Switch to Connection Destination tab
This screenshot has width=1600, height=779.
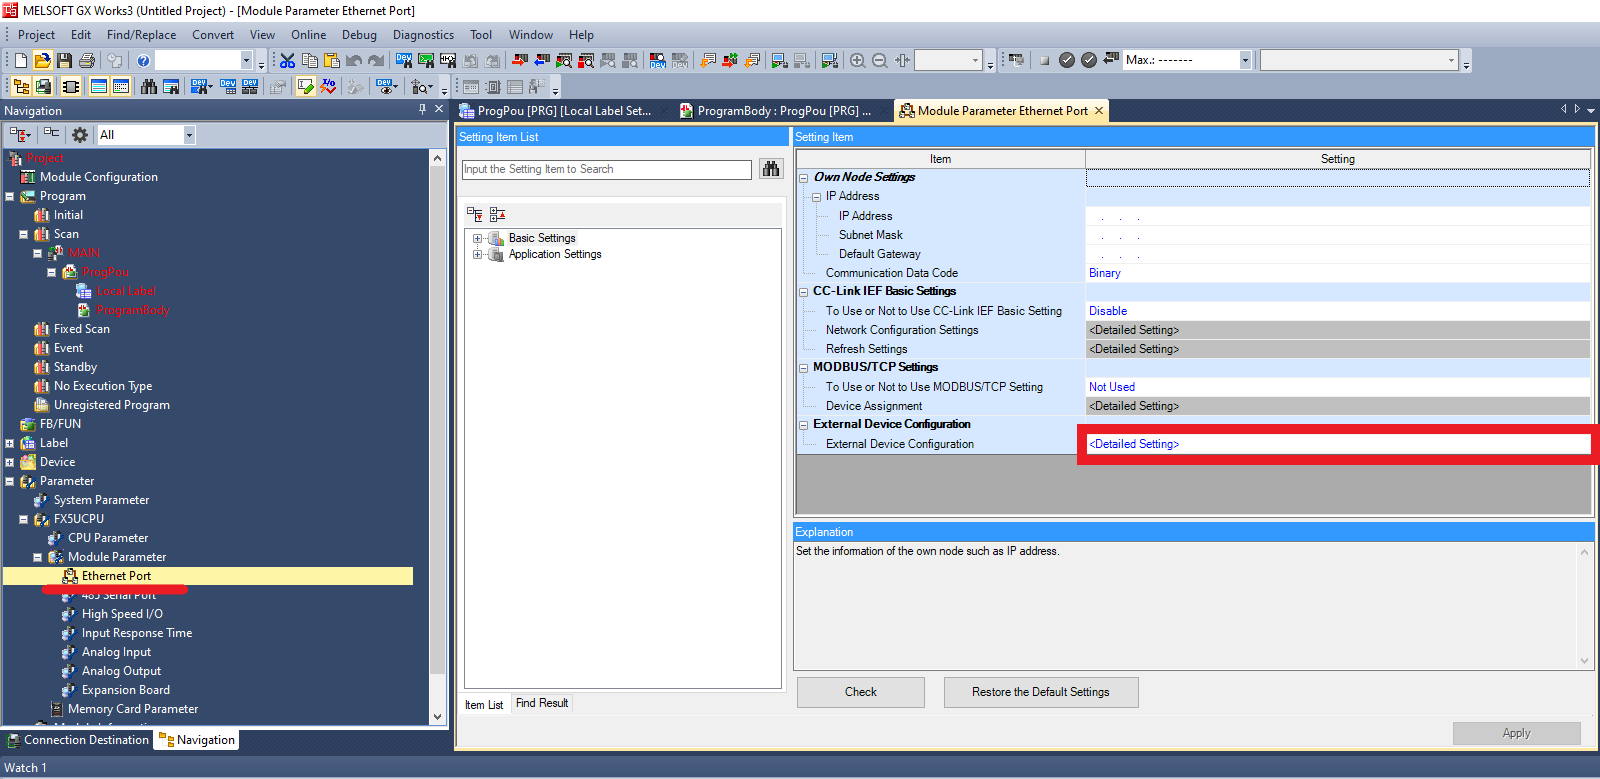78,741
